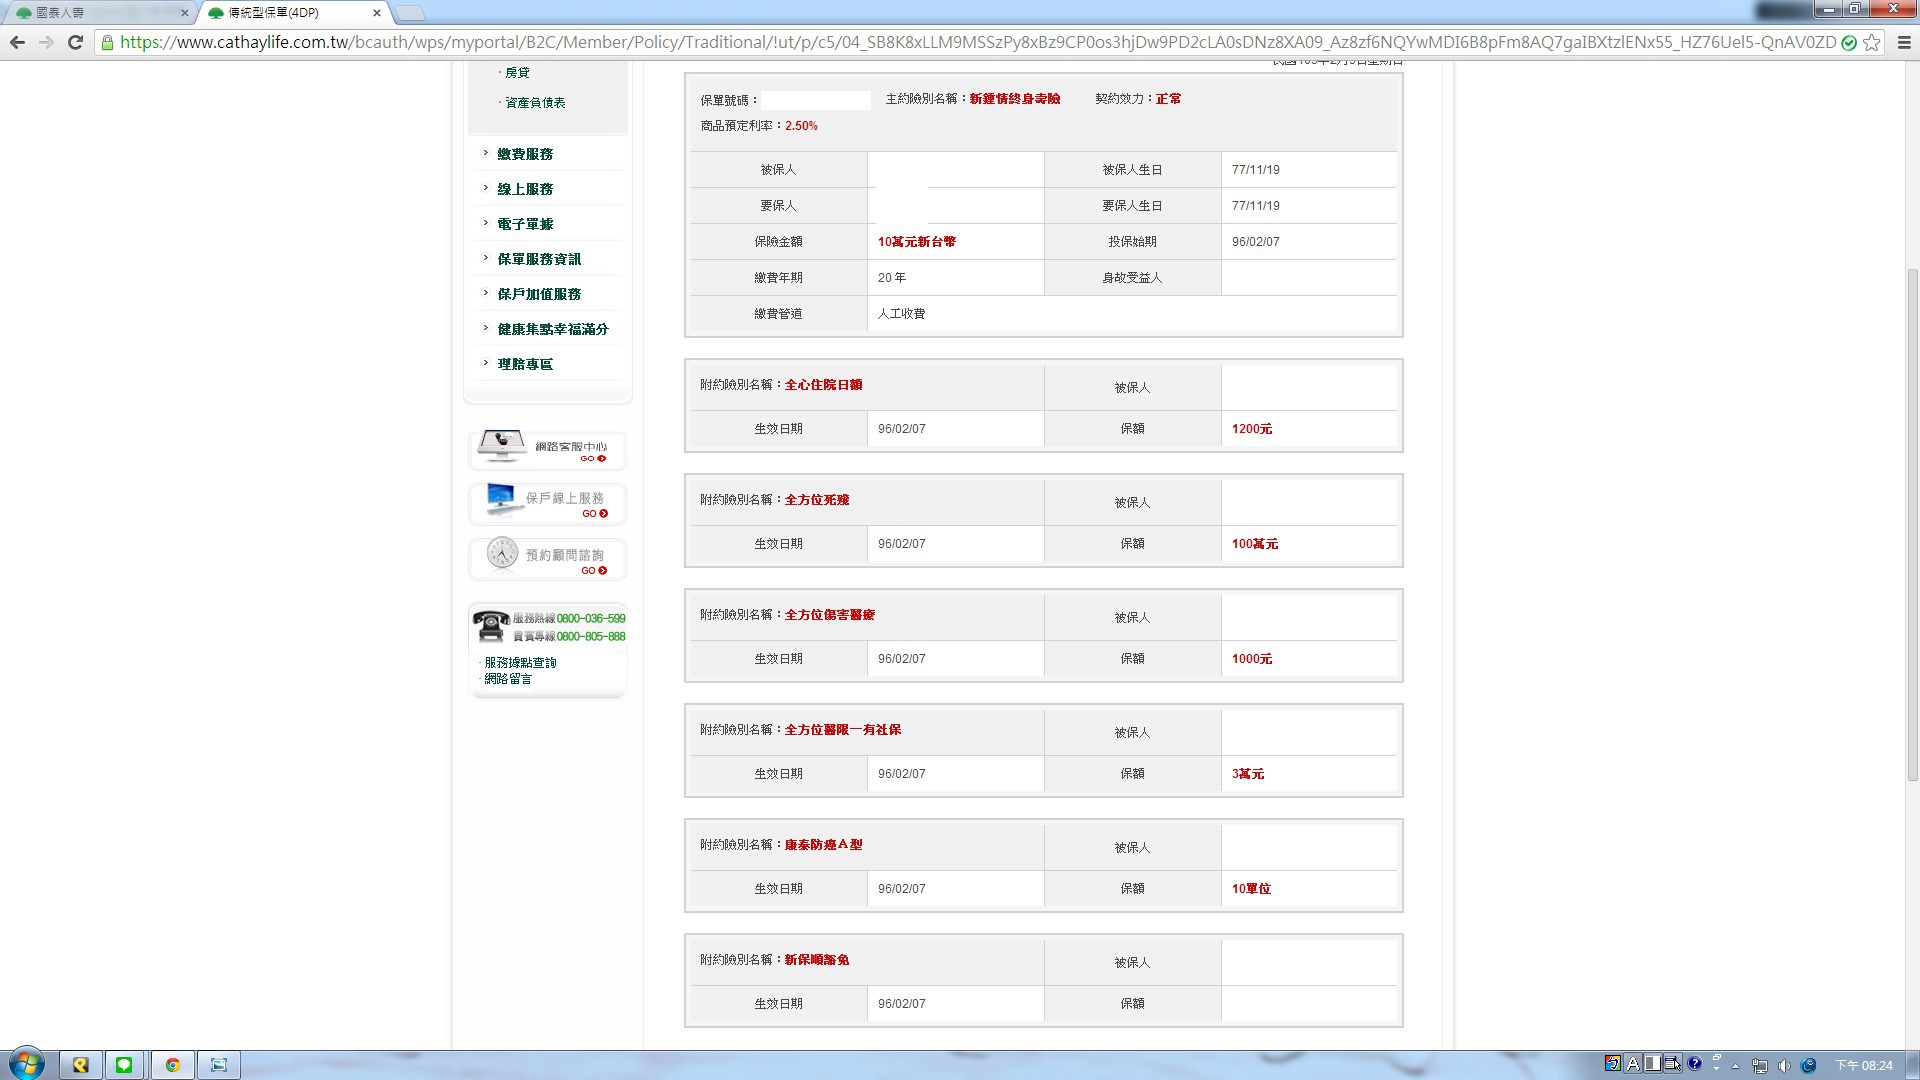Click the IME help question mark icon

pyautogui.click(x=1694, y=1064)
